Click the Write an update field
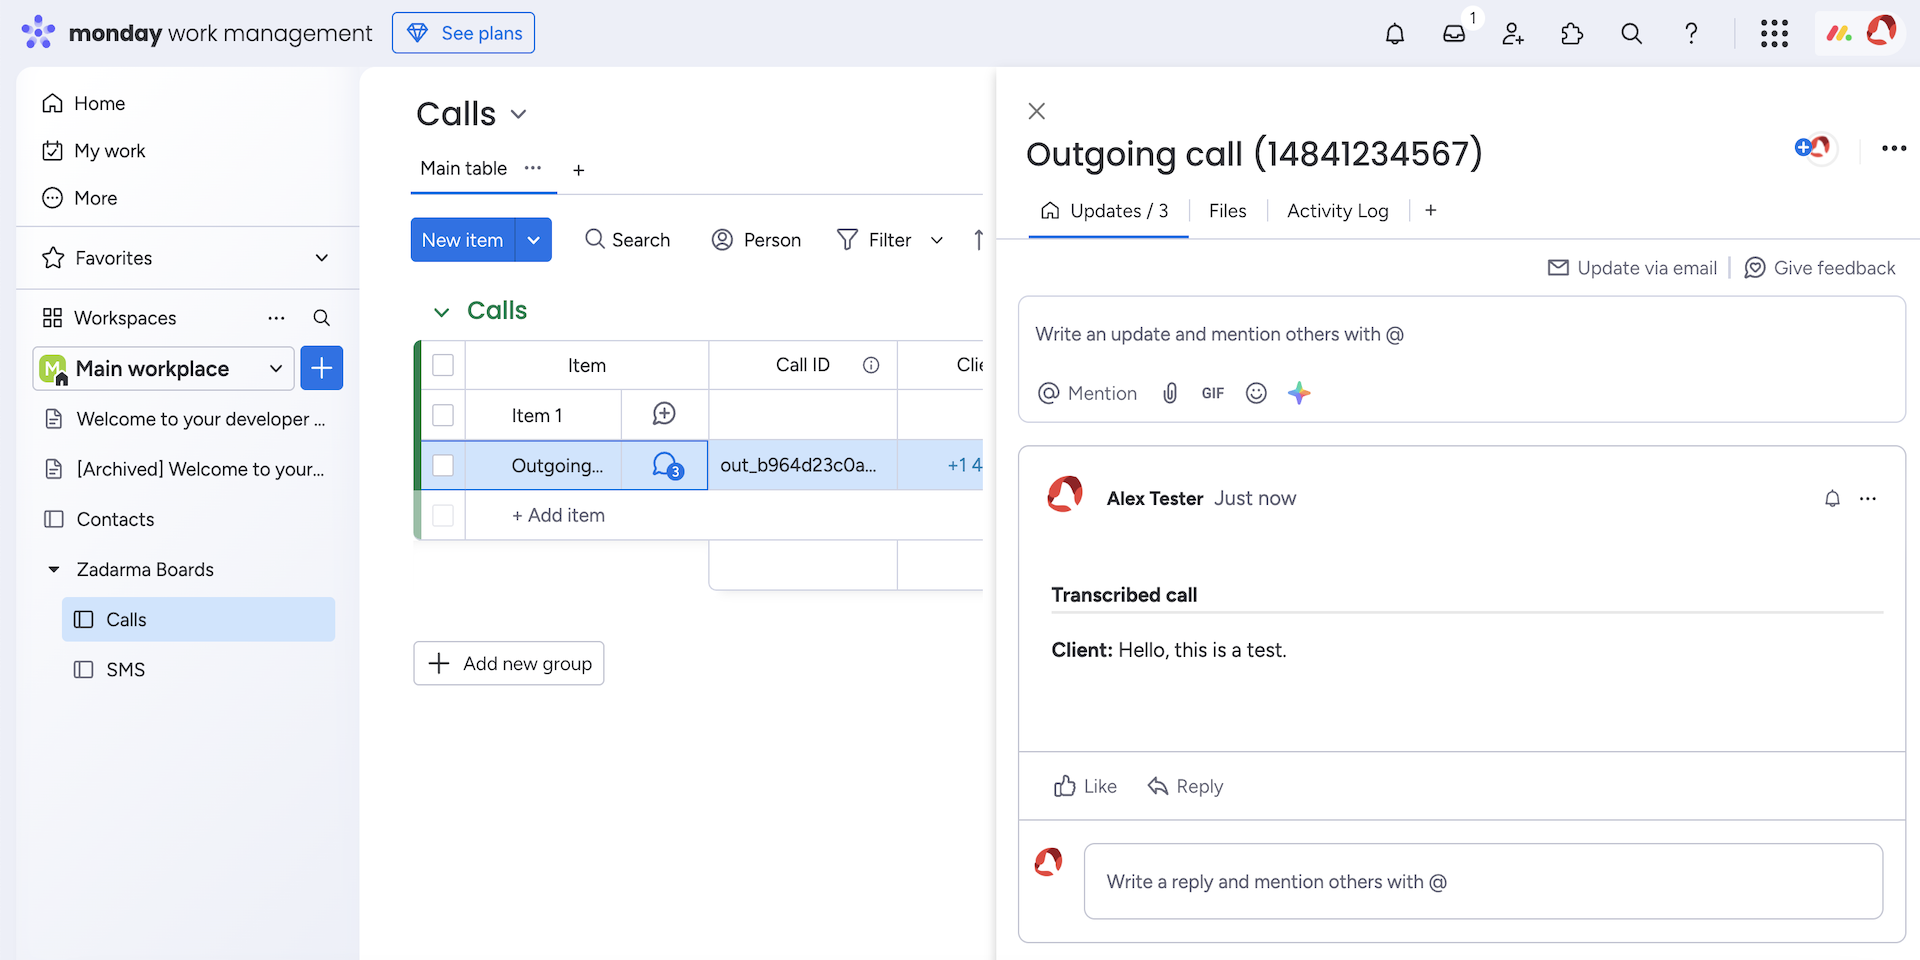Screen dimensions: 1920x960 [1461, 334]
